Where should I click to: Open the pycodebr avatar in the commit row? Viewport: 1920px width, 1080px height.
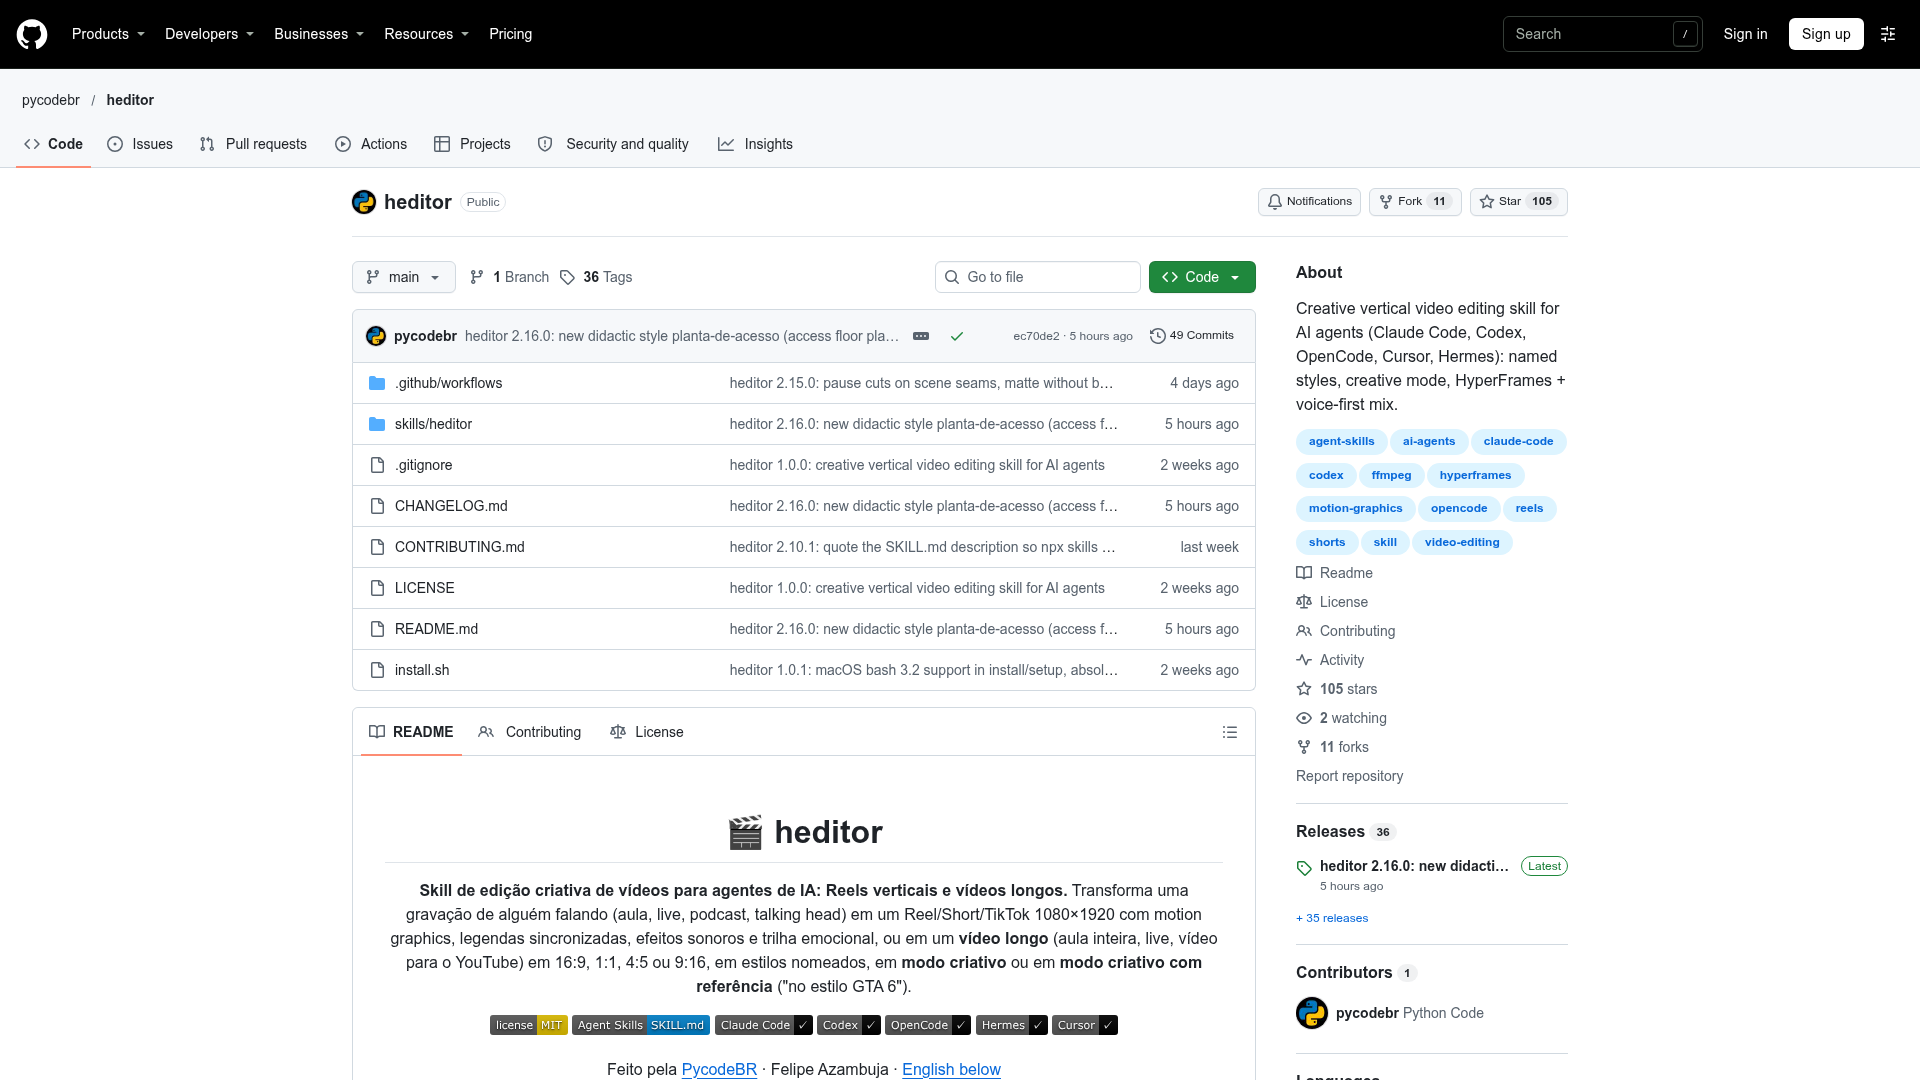[376, 336]
